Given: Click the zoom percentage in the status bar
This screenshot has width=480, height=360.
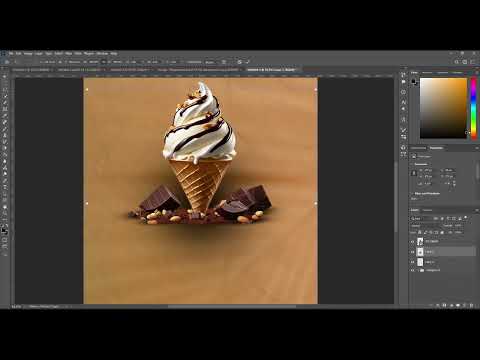Looking at the screenshot, I should 16,306.
